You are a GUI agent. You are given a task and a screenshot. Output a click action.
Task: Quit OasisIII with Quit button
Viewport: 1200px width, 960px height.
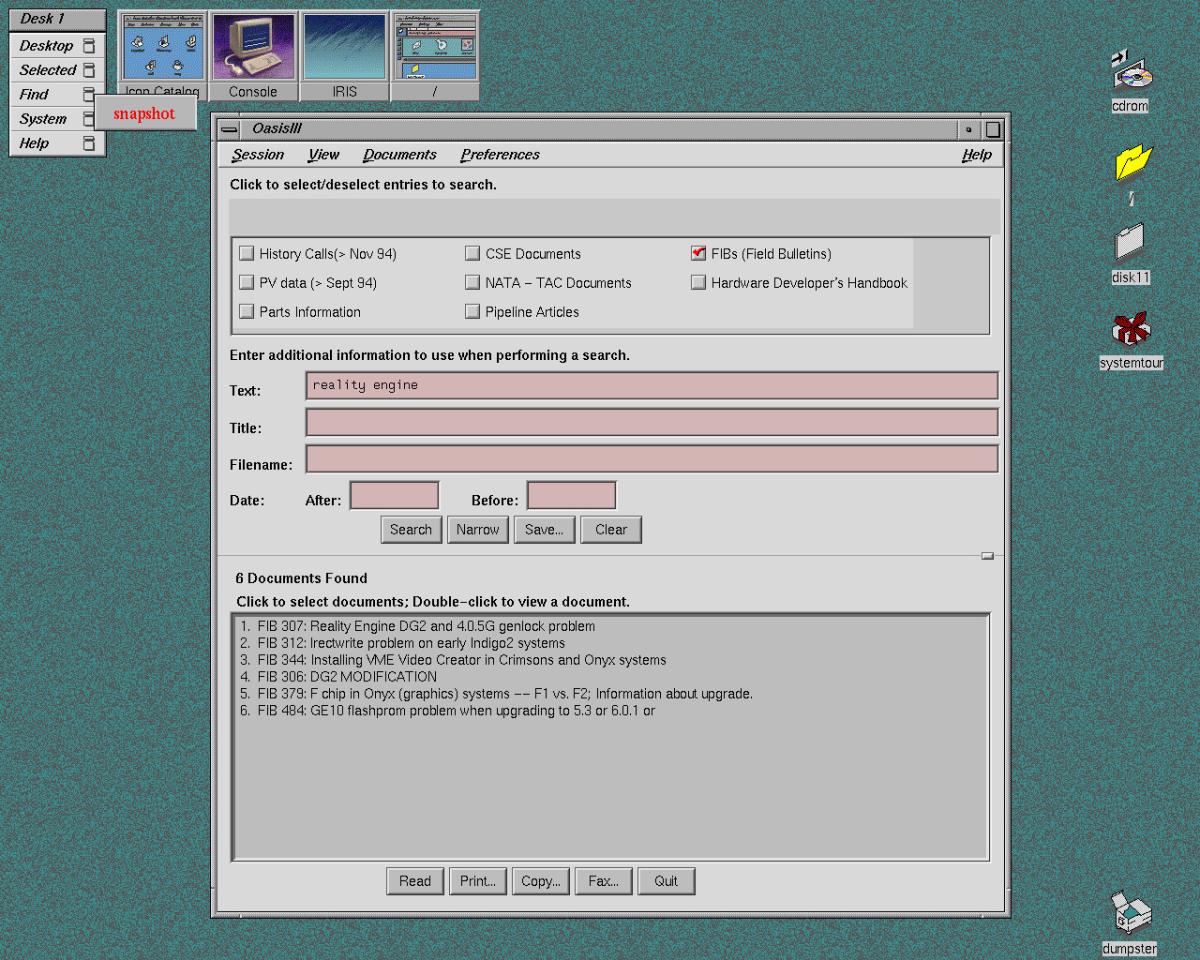[x=666, y=881]
